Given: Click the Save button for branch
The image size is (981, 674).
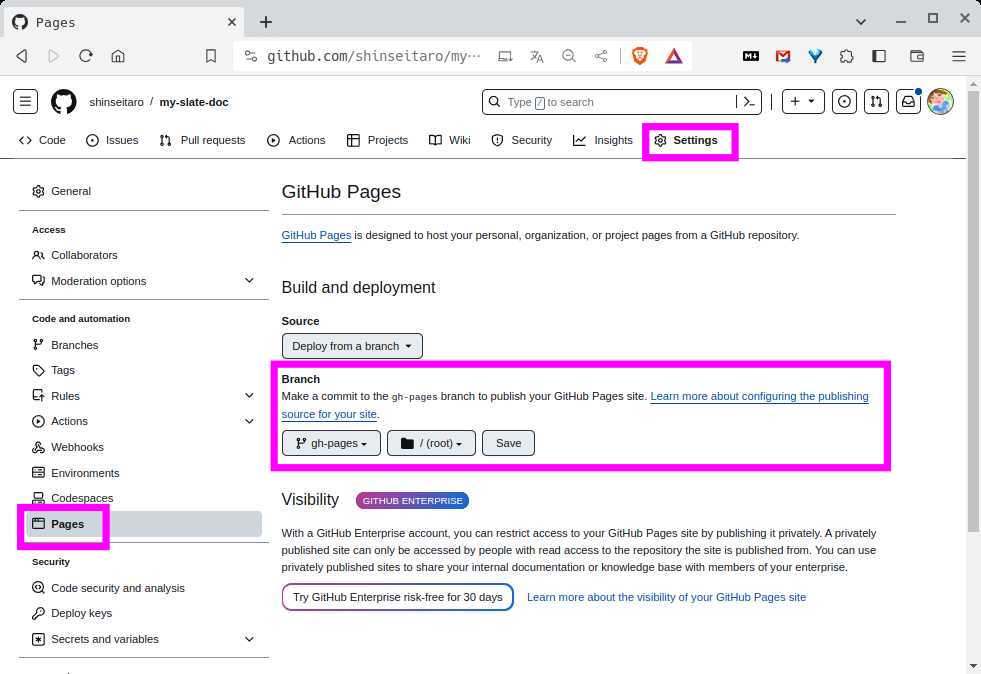Looking at the screenshot, I should tap(508, 443).
